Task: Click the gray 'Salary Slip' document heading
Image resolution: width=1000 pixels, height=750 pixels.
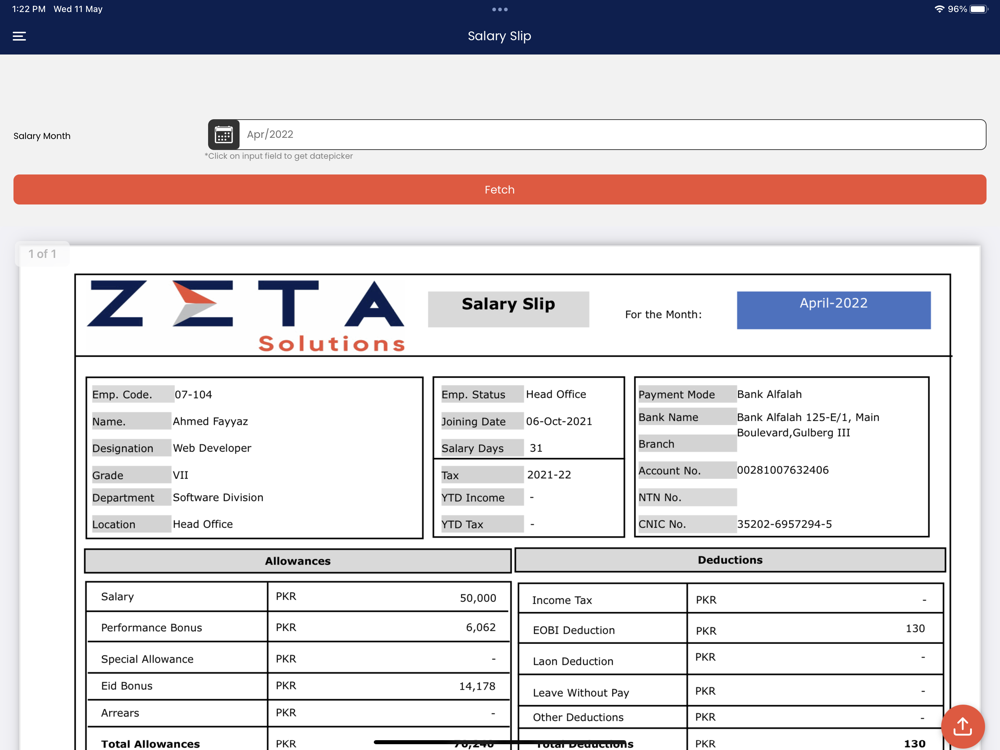Action: [x=508, y=309]
